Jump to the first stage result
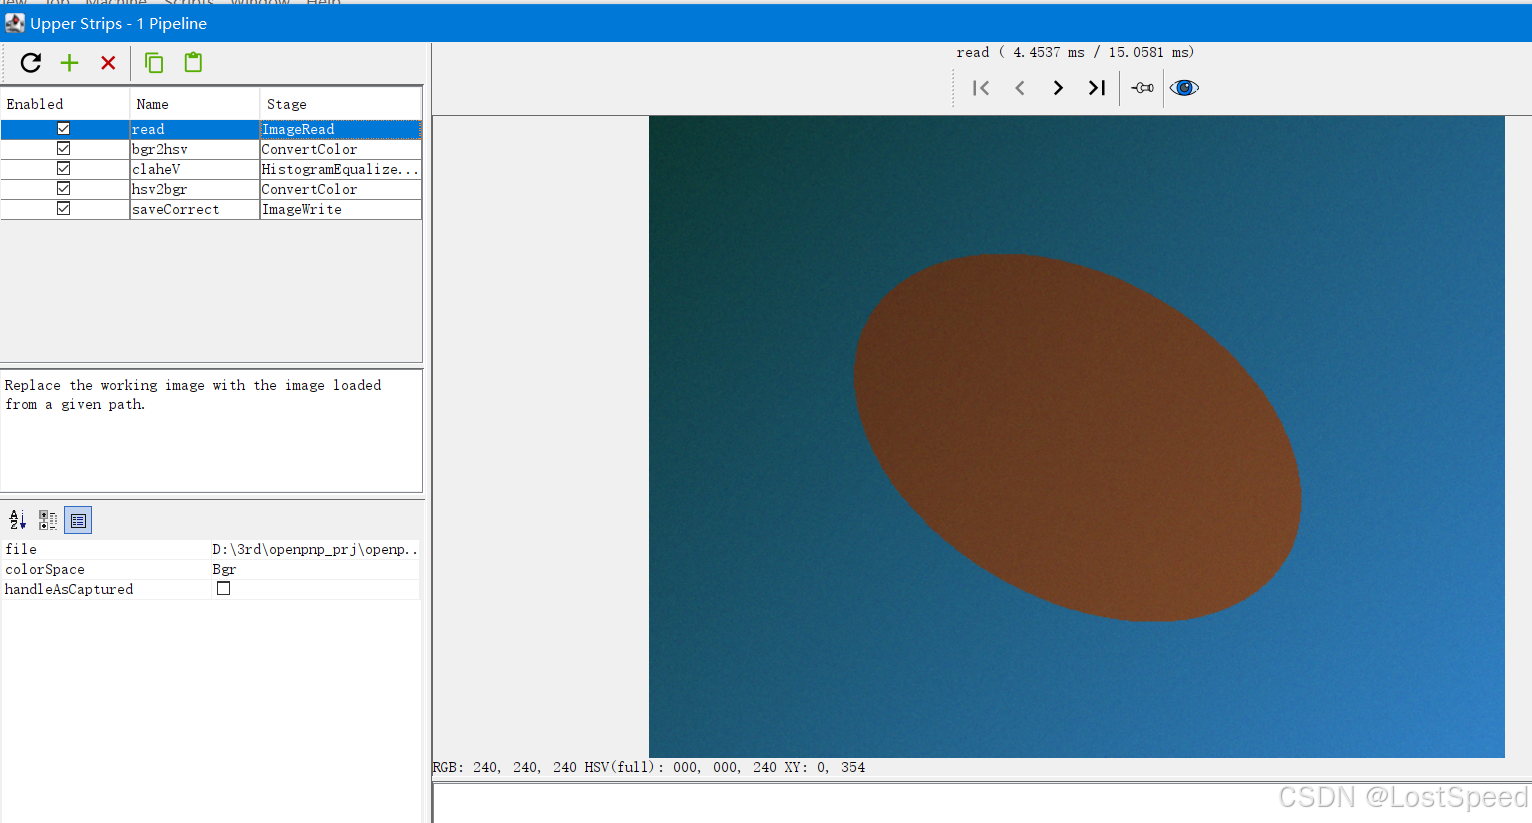This screenshot has height=823, width=1532. [x=981, y=88]
